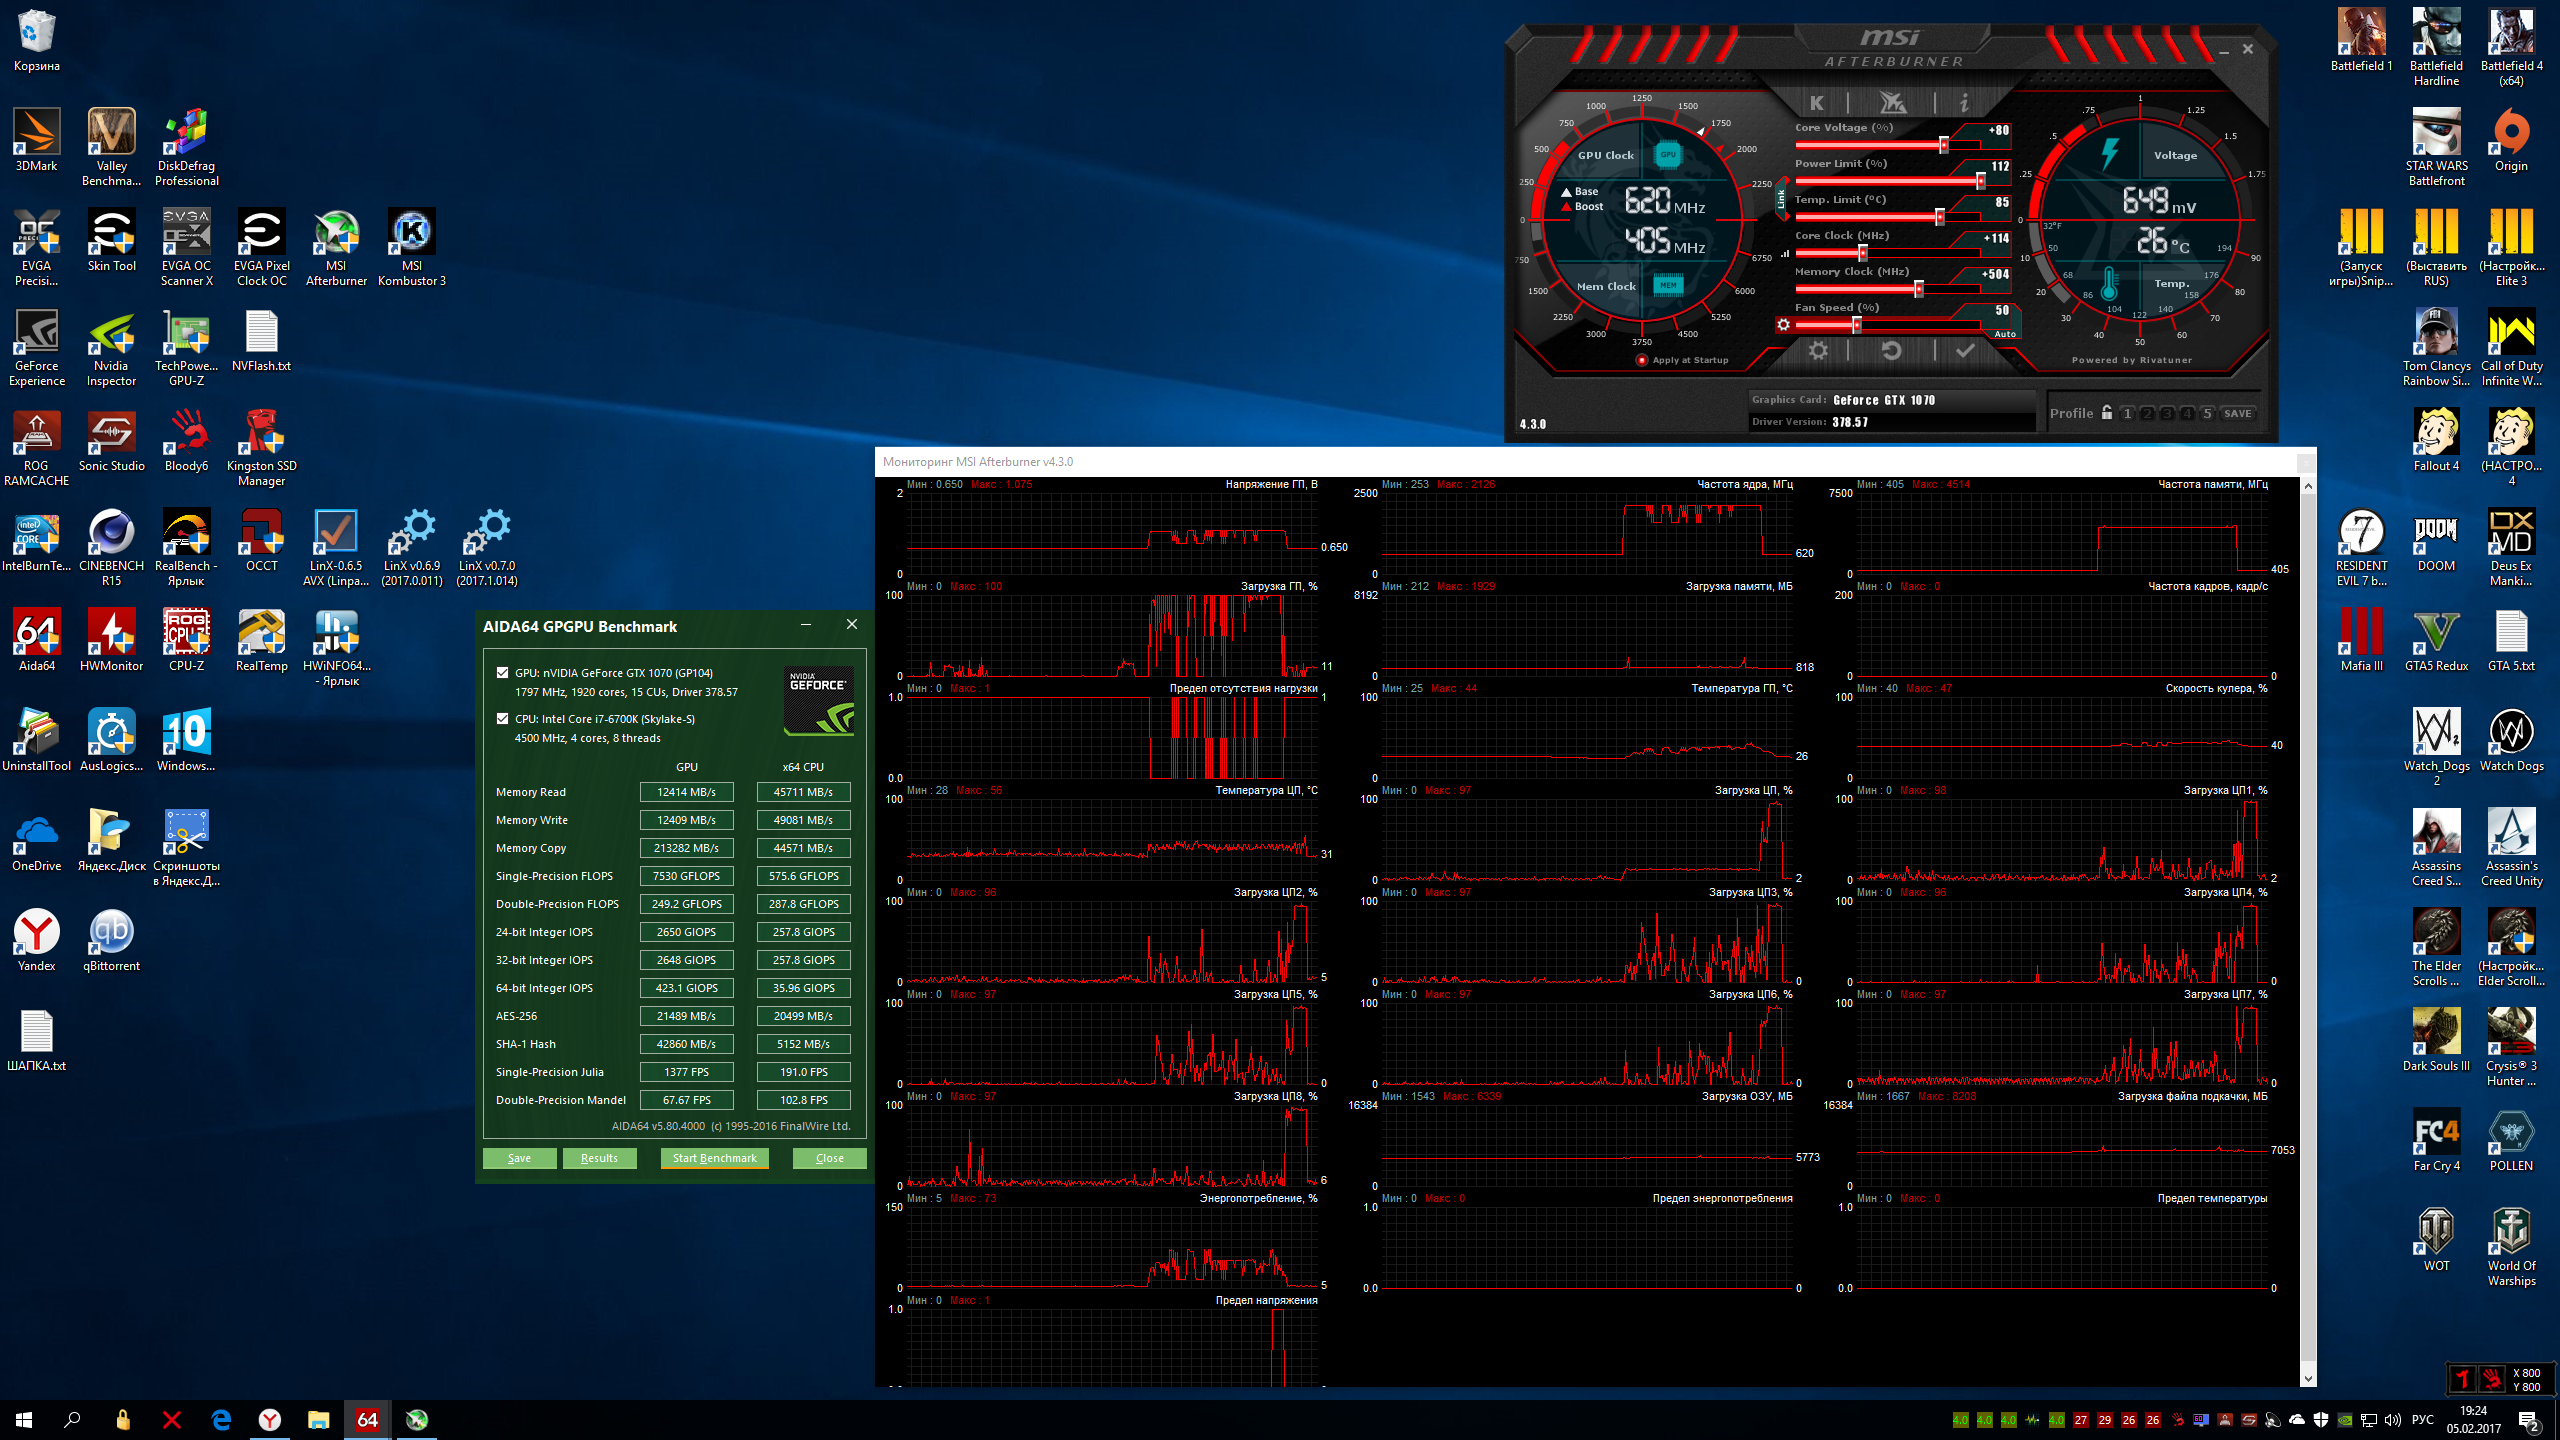Click core clock curve editor icon
The height and width of the screenshot is (1440, 2560).
[x=1785, y=253]
